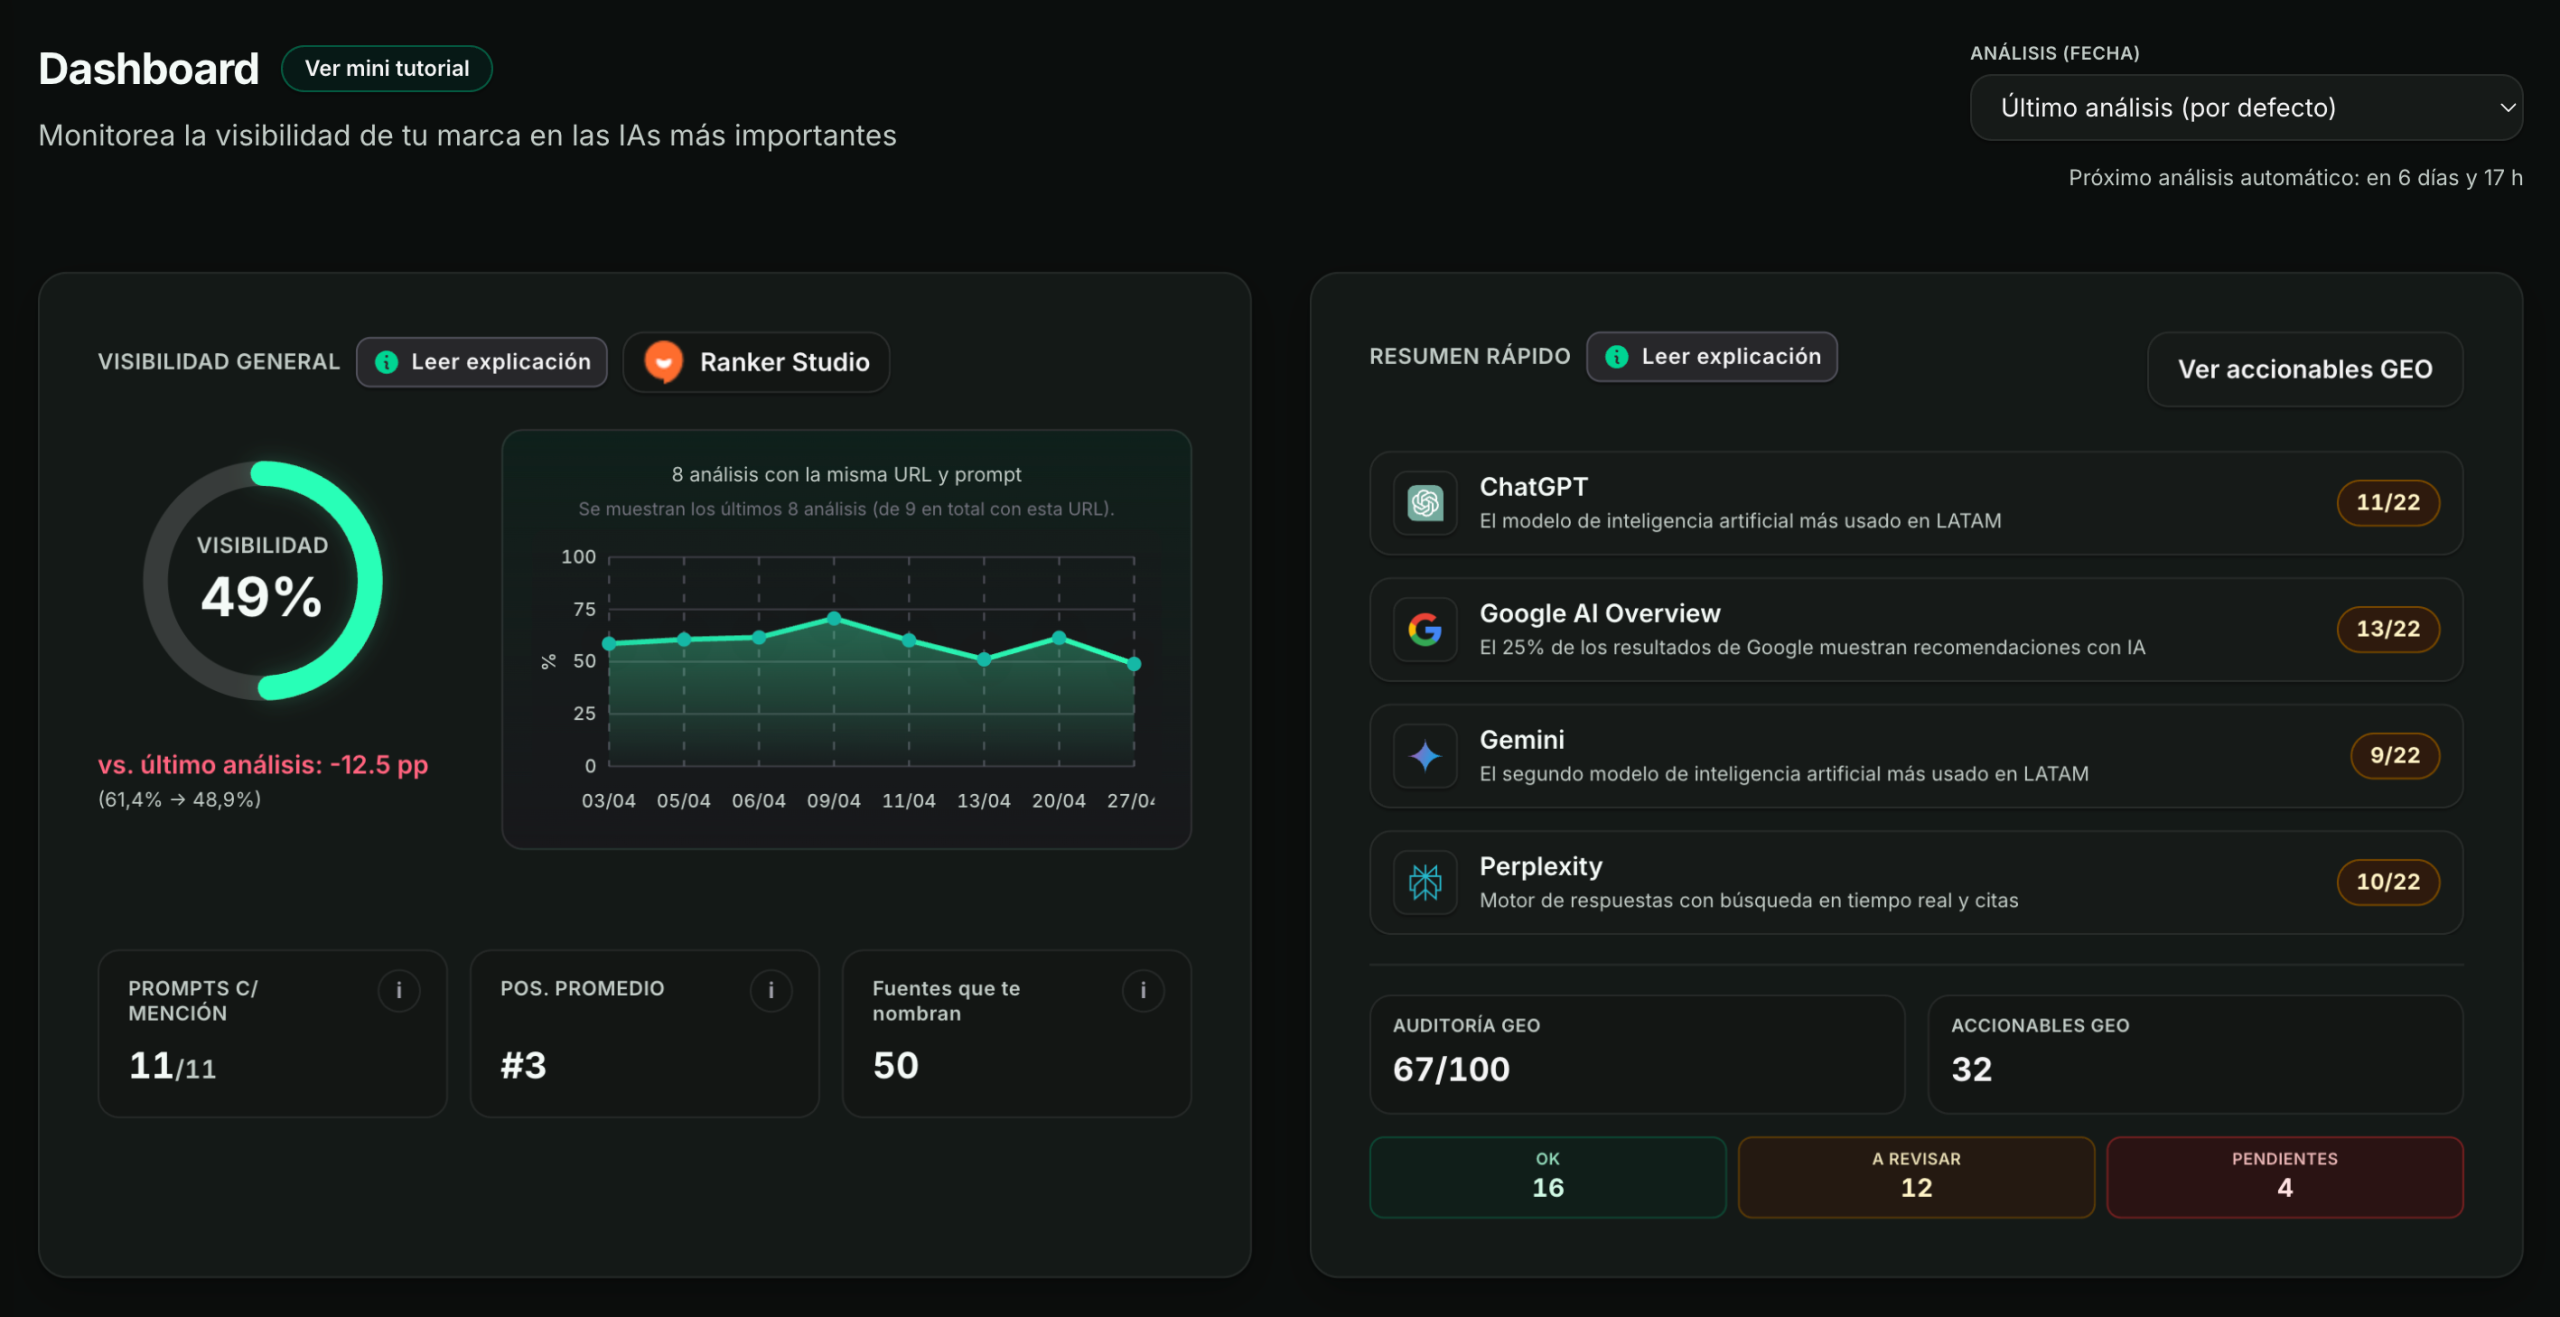
Task: Click the chevron on Último análisis selector
Action: (x=2507, y=108)
